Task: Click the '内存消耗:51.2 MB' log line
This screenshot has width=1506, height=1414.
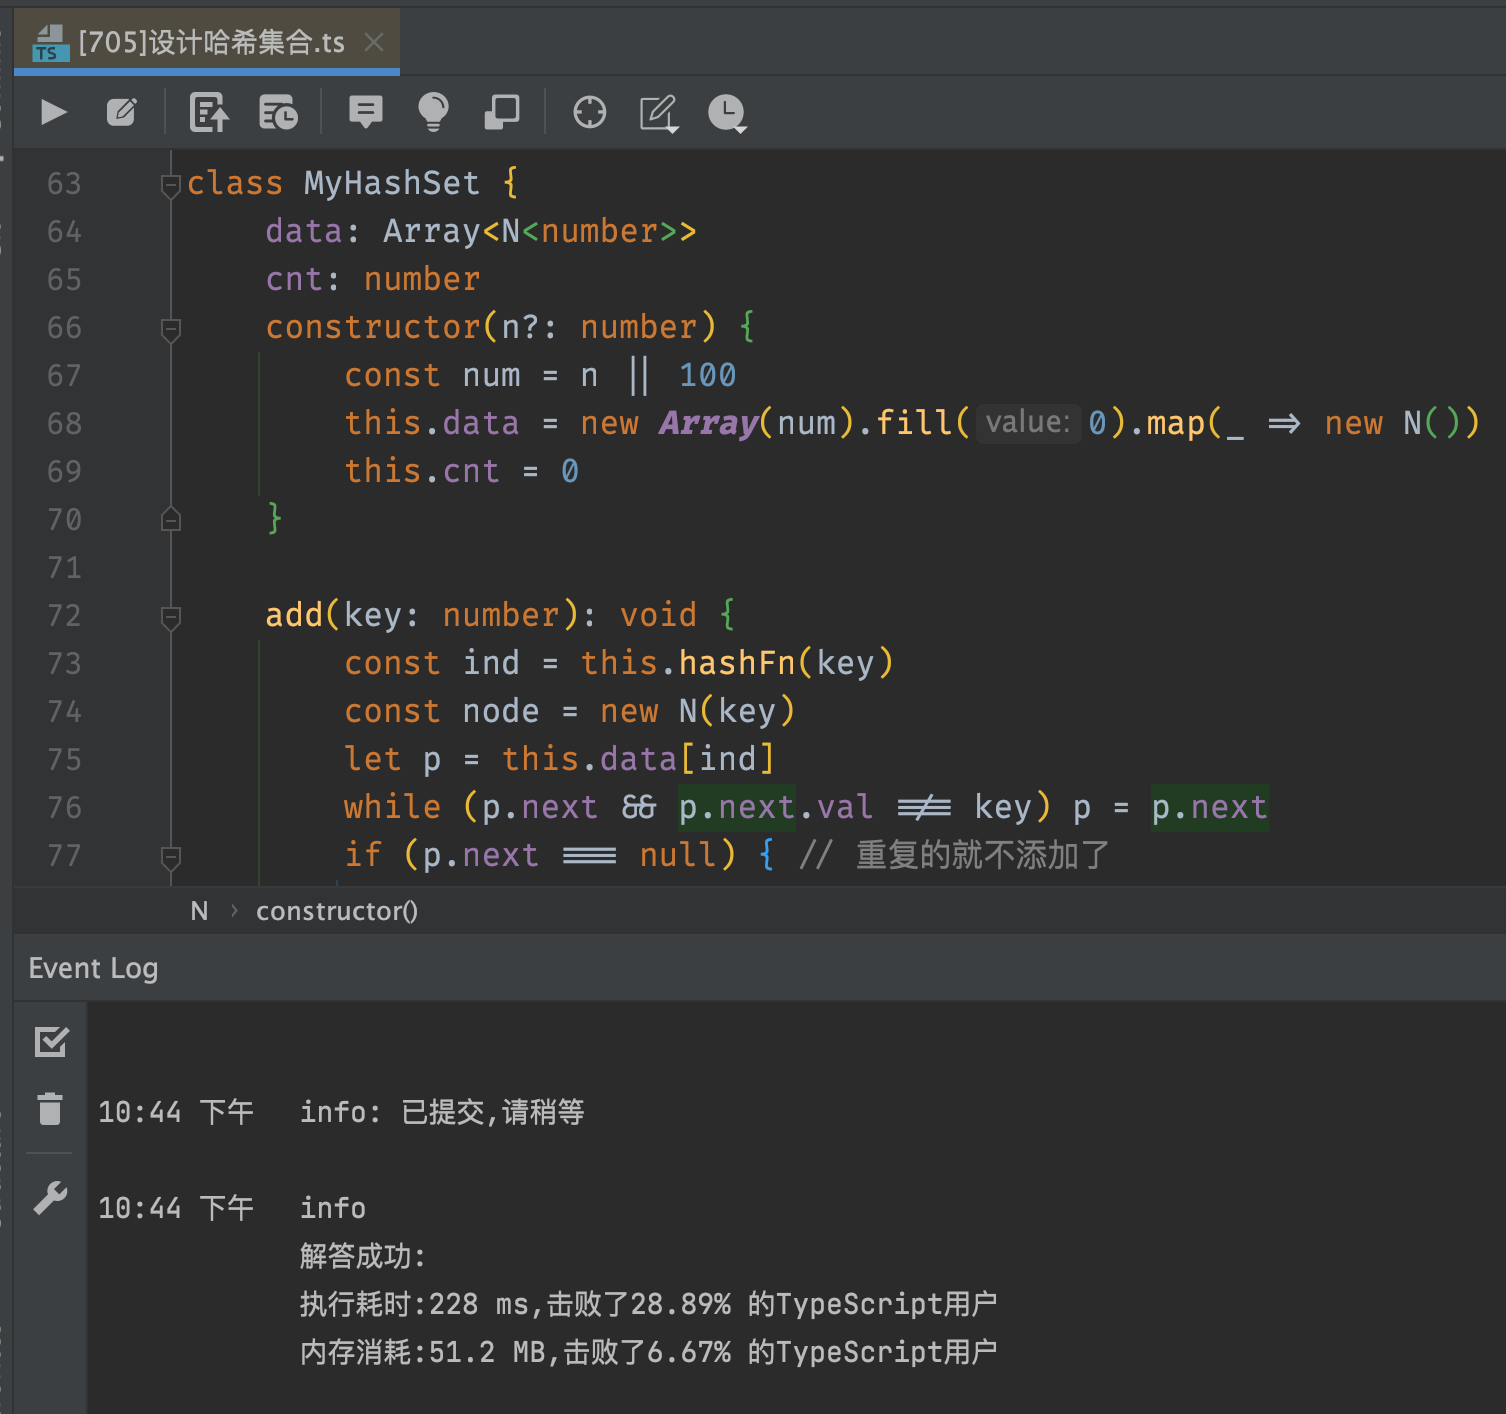Action: (649, 1352)
